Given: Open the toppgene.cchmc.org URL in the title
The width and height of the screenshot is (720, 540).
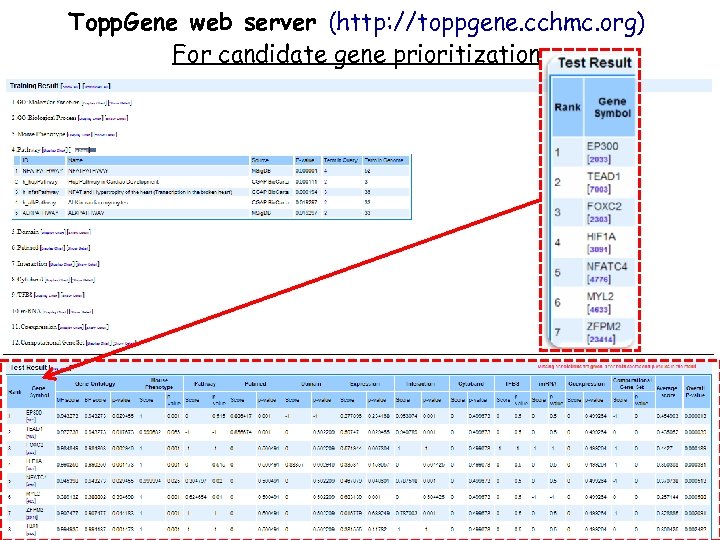Looking at the screenshot, I should (487, 22).
